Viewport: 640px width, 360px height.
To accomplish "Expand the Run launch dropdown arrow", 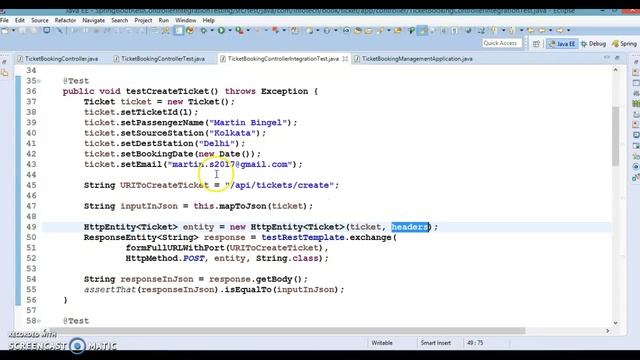I will 230,31.
